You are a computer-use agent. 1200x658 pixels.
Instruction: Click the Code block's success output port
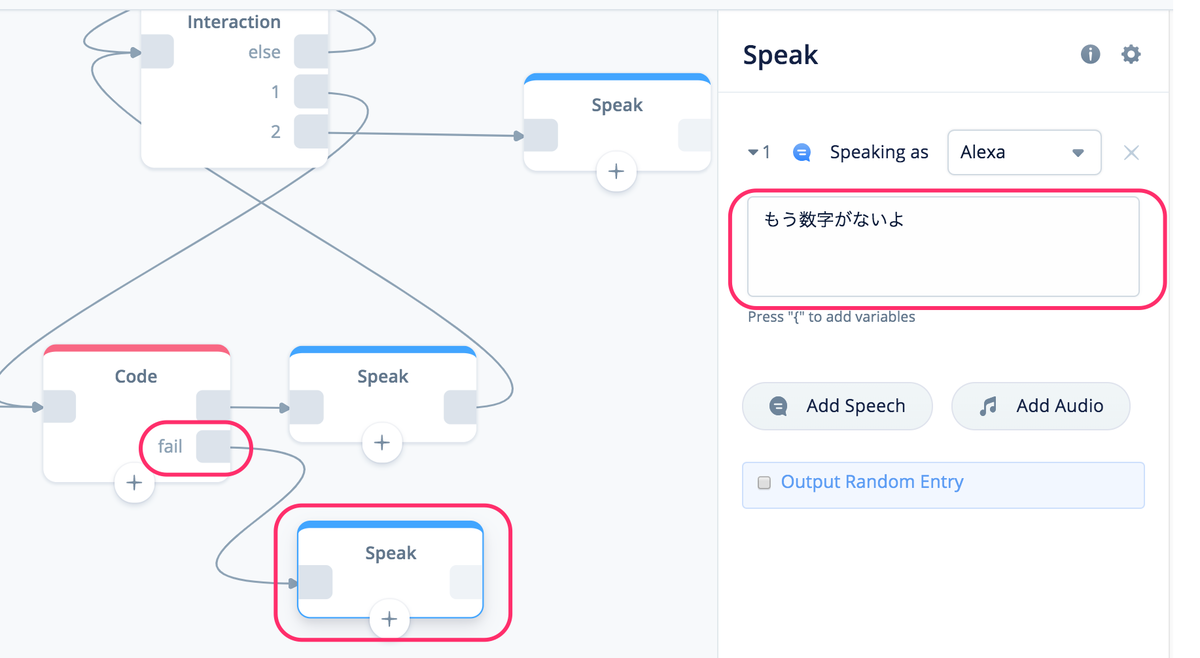(213, 407)
